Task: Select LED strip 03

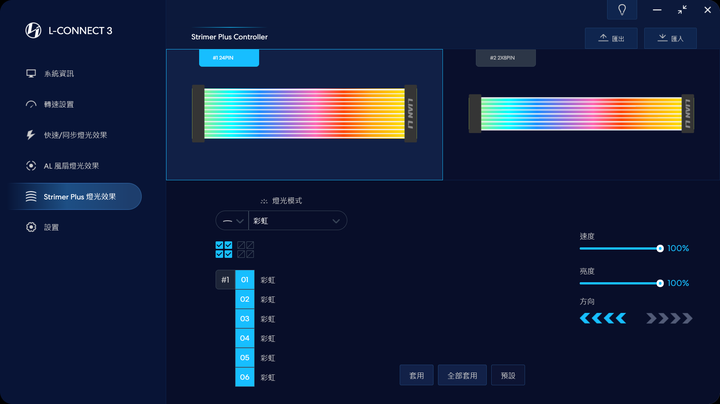Action: click(x=245, y=319)
